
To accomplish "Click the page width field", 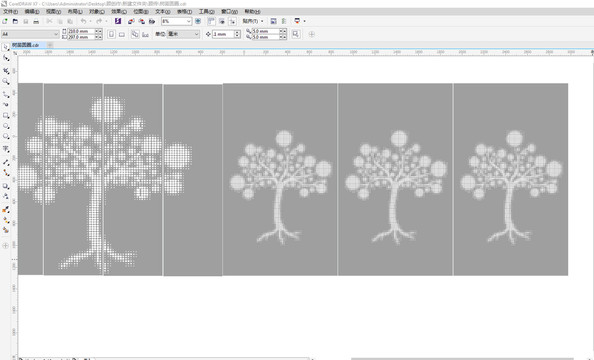I will (81, 31).
